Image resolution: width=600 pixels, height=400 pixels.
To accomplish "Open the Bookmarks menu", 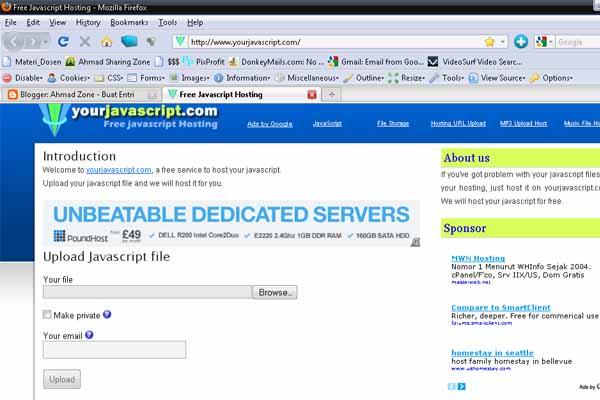I will point(129,23).
